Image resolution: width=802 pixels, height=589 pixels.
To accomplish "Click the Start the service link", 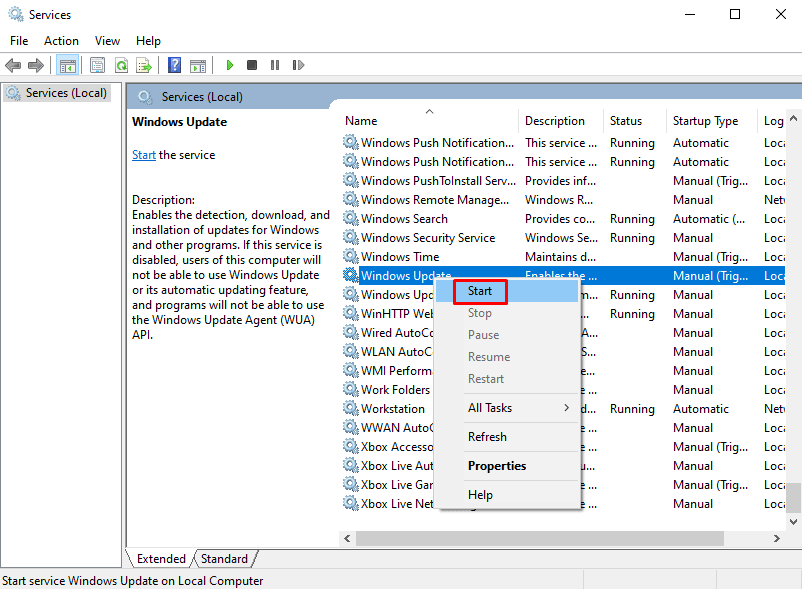I will click(144, 155).
